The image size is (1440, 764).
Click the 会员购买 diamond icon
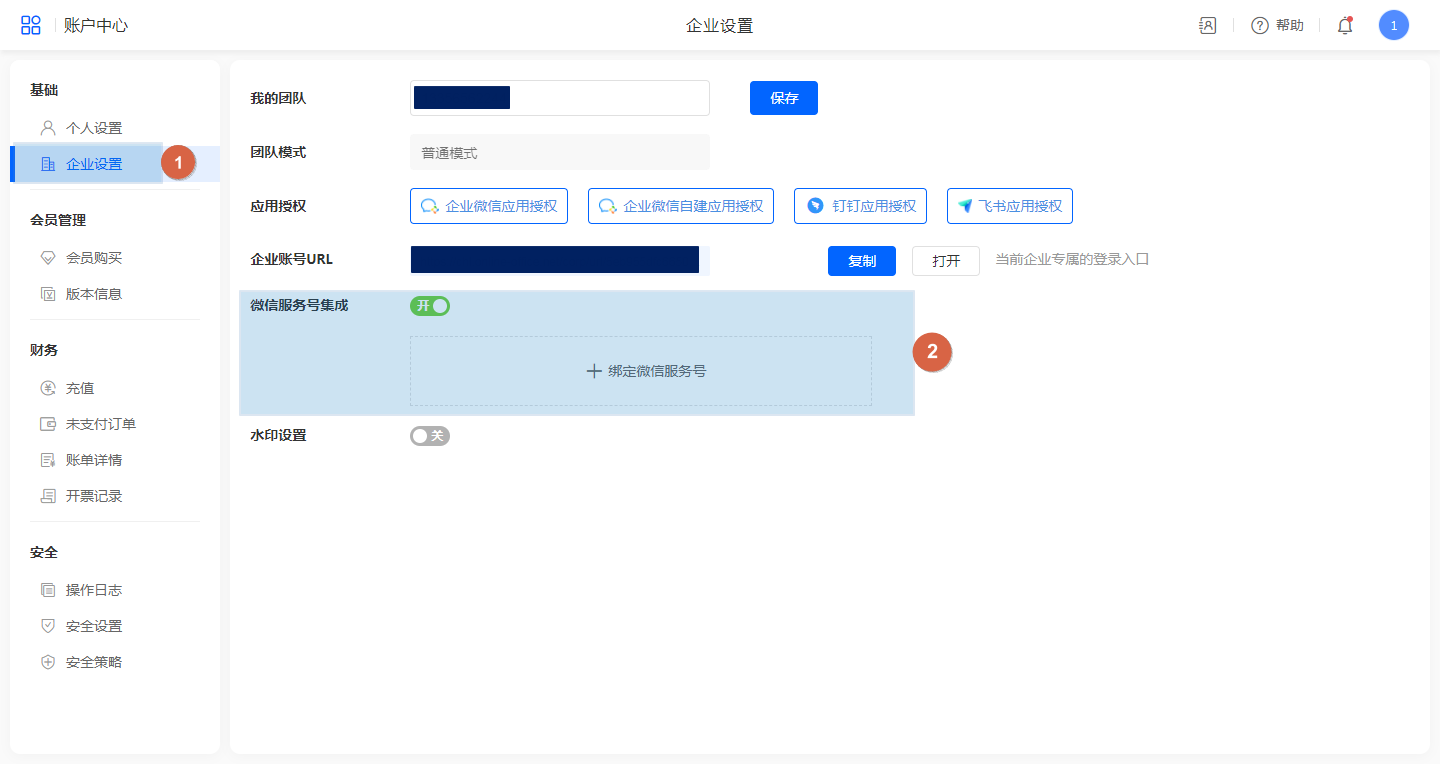coord(47,258)
